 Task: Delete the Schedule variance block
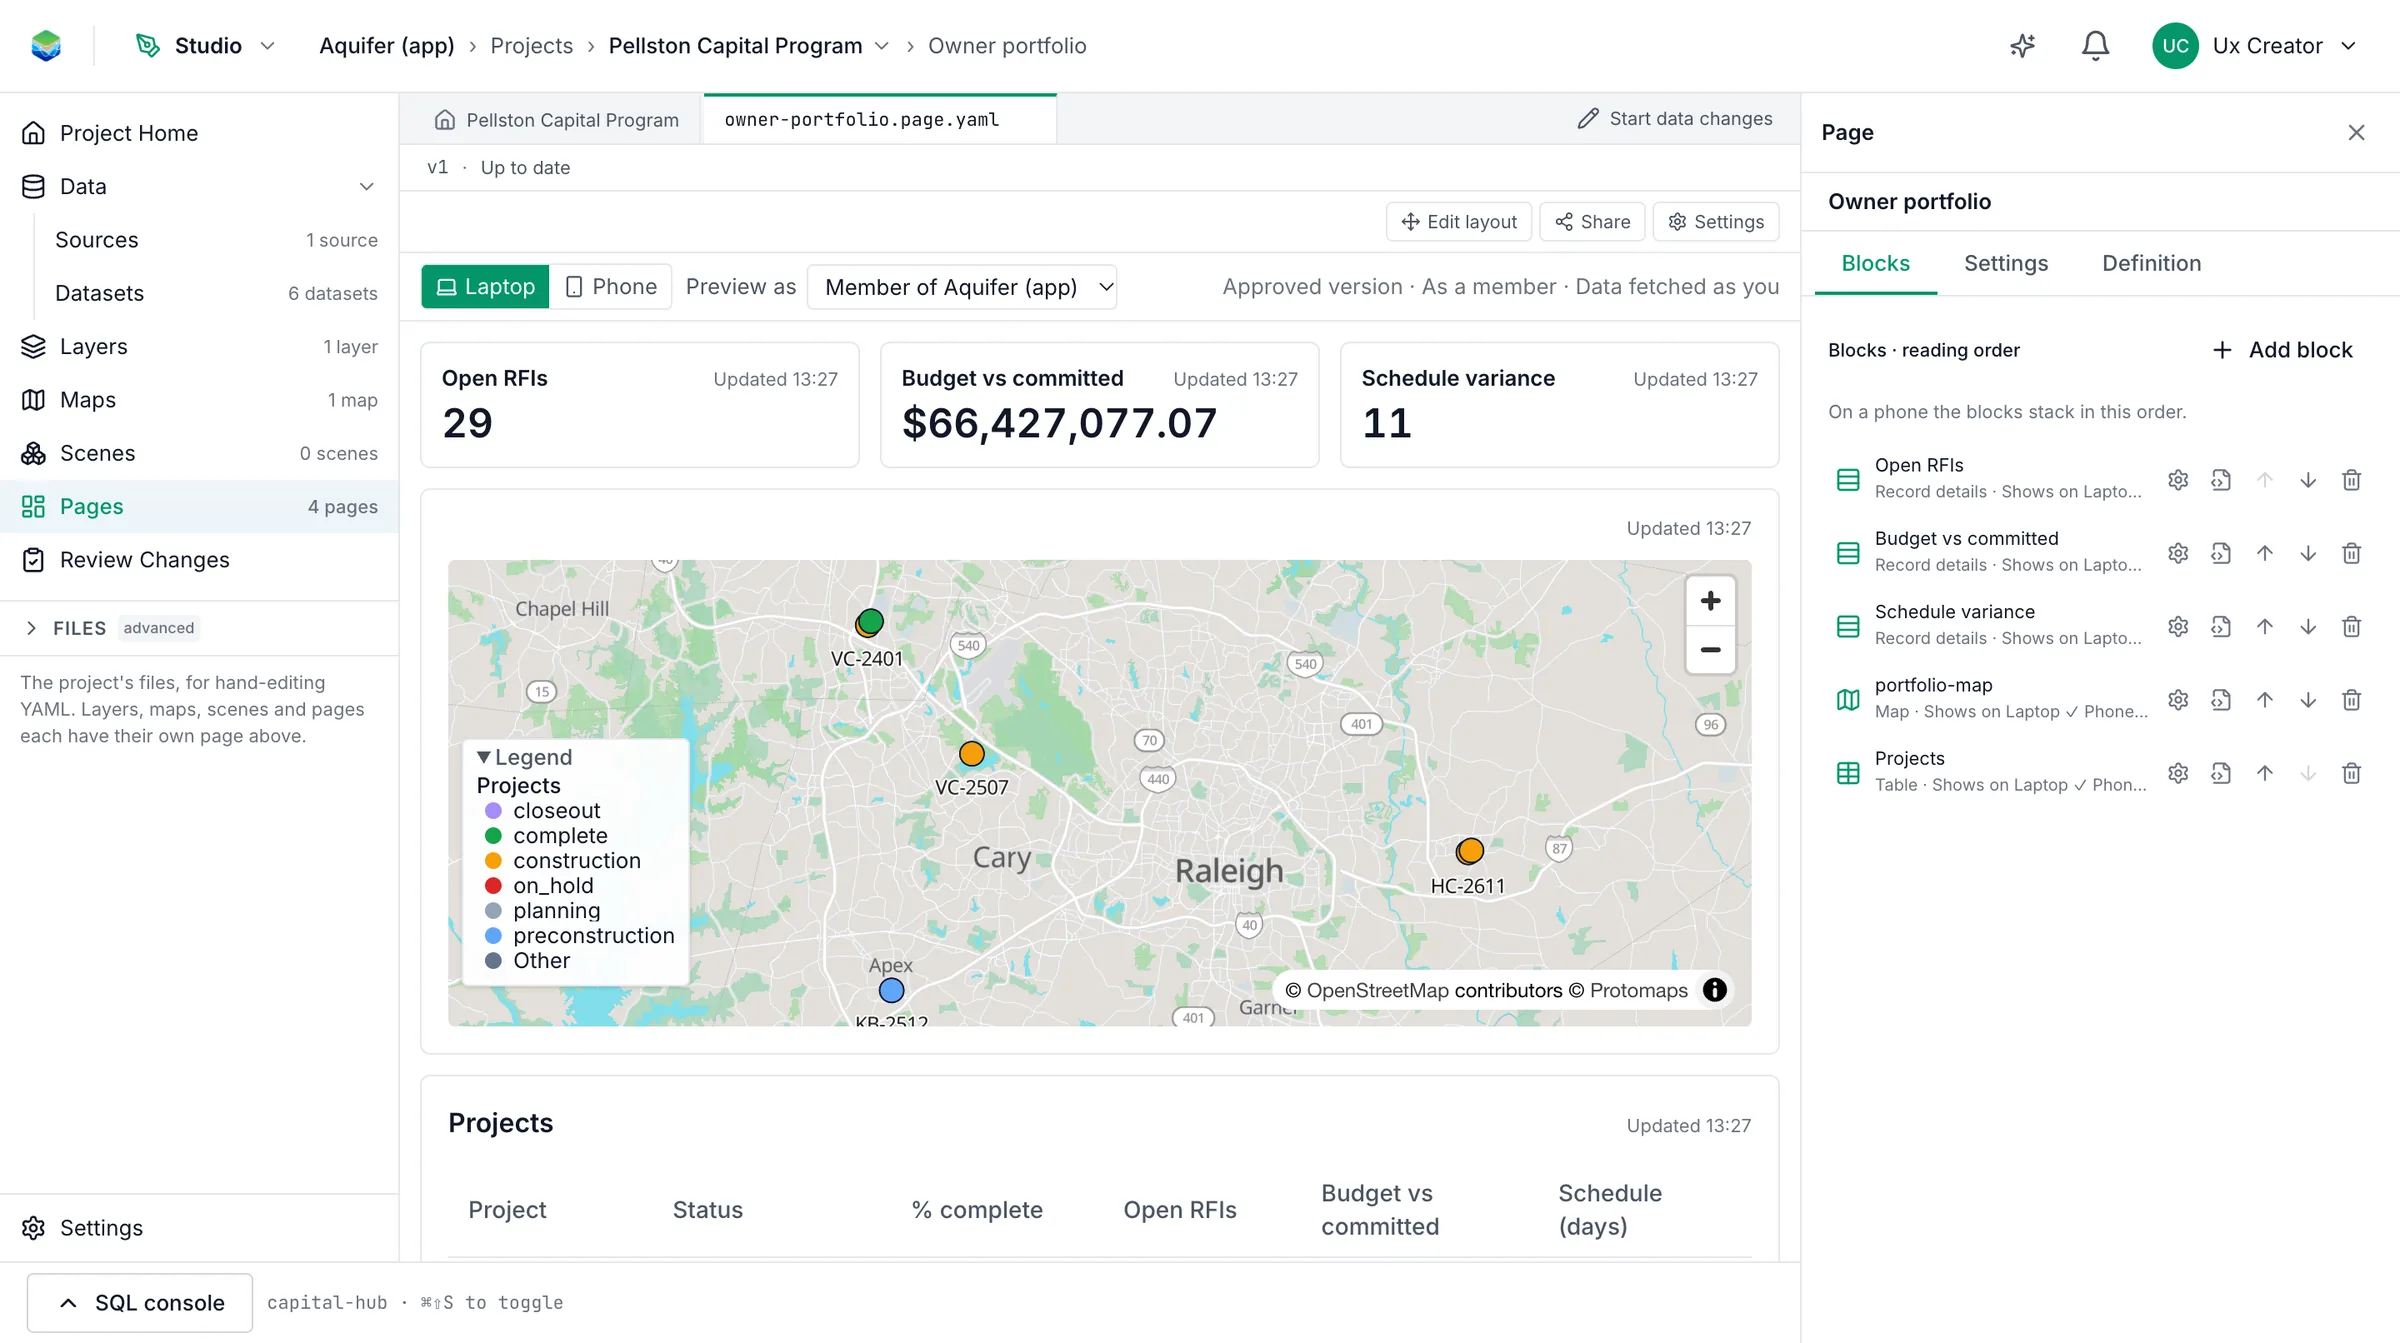[x=2351, y=627]
